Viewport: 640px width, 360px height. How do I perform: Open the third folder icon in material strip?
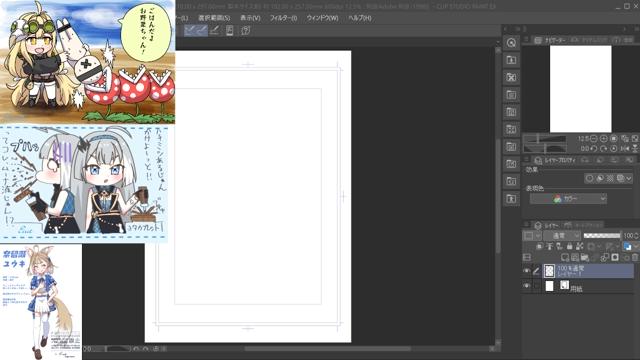click(x=511, y=95)
